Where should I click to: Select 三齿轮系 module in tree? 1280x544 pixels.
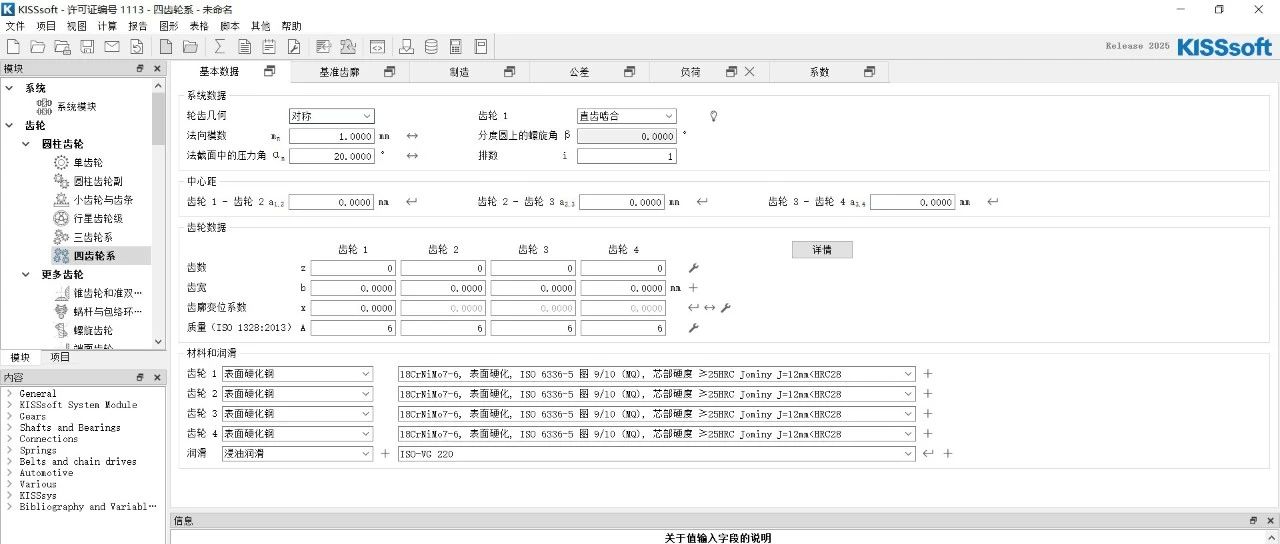point(93,237)
